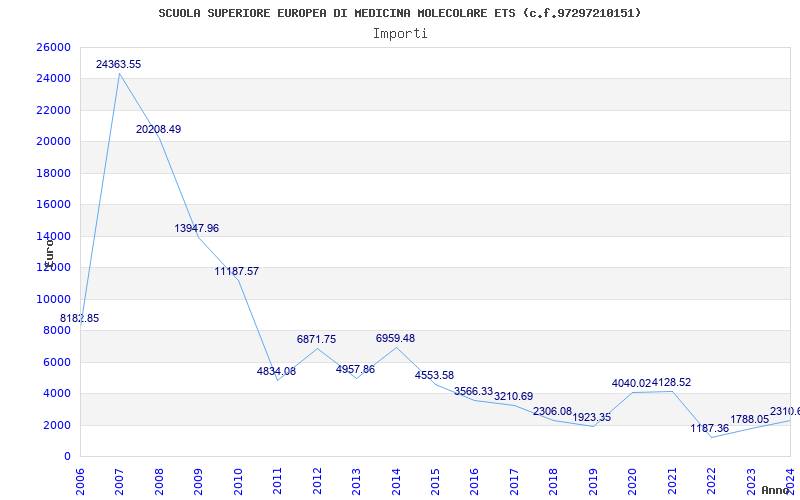Click the data label 4553.58
Image resolution: width=800 pixels, height=500 pixels.
[434, 376]
